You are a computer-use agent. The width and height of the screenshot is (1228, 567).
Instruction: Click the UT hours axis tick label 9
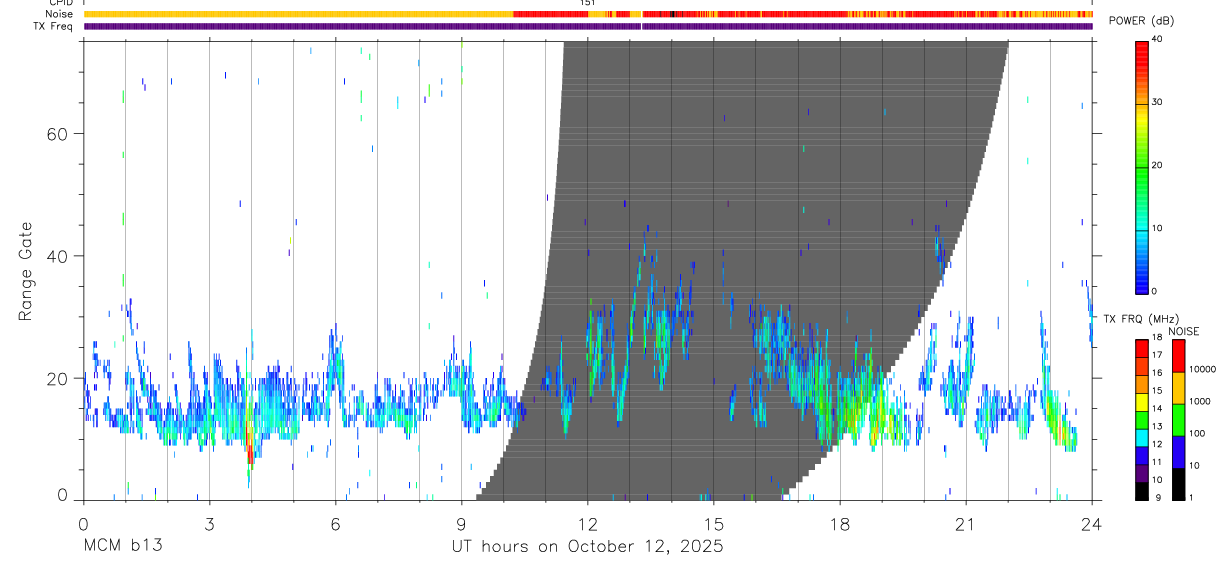(x=461, y=524)
